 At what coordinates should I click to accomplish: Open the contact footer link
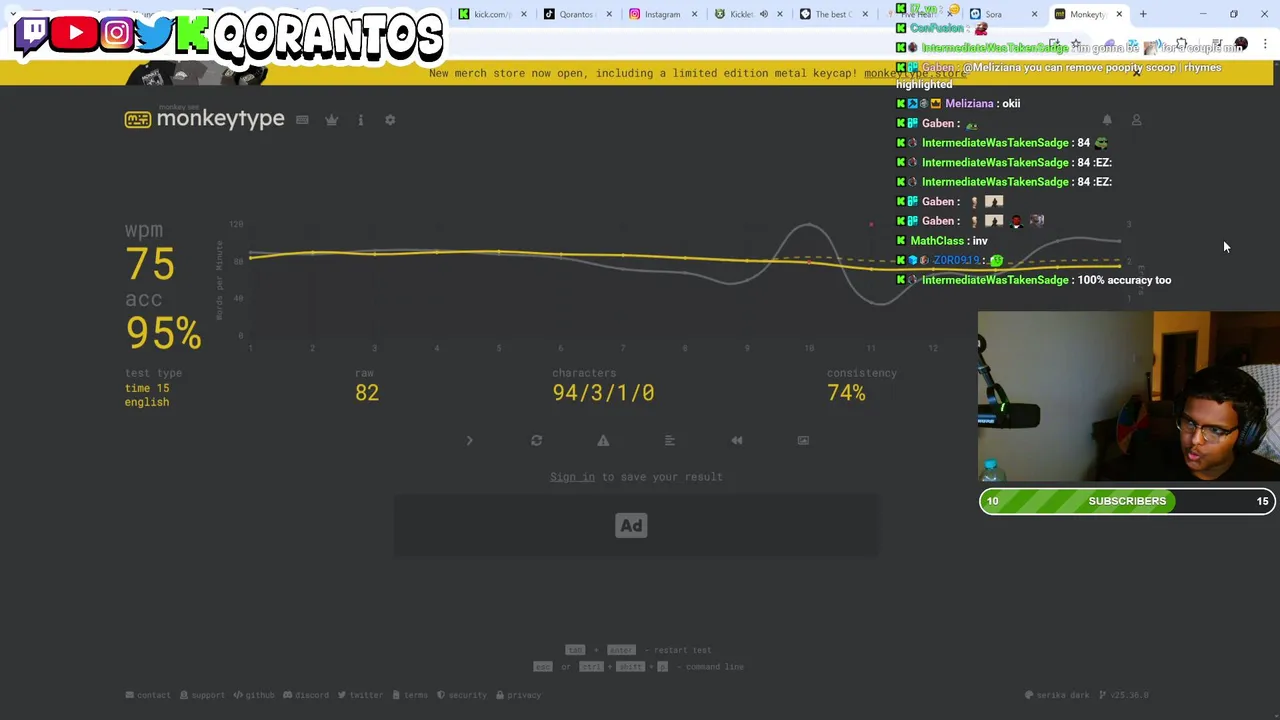(148, 695)
